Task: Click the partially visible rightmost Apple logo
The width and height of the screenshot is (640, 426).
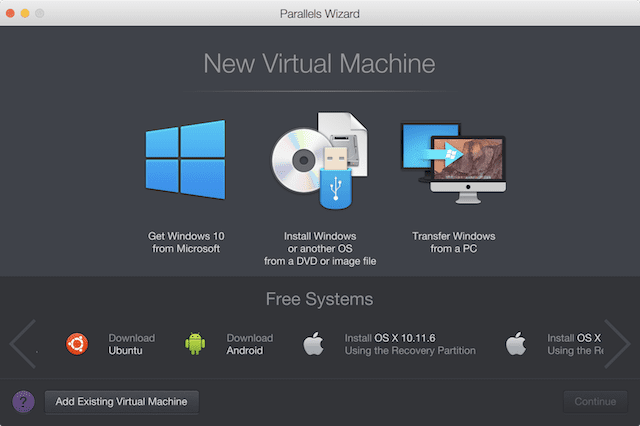Action: point(516,345)
